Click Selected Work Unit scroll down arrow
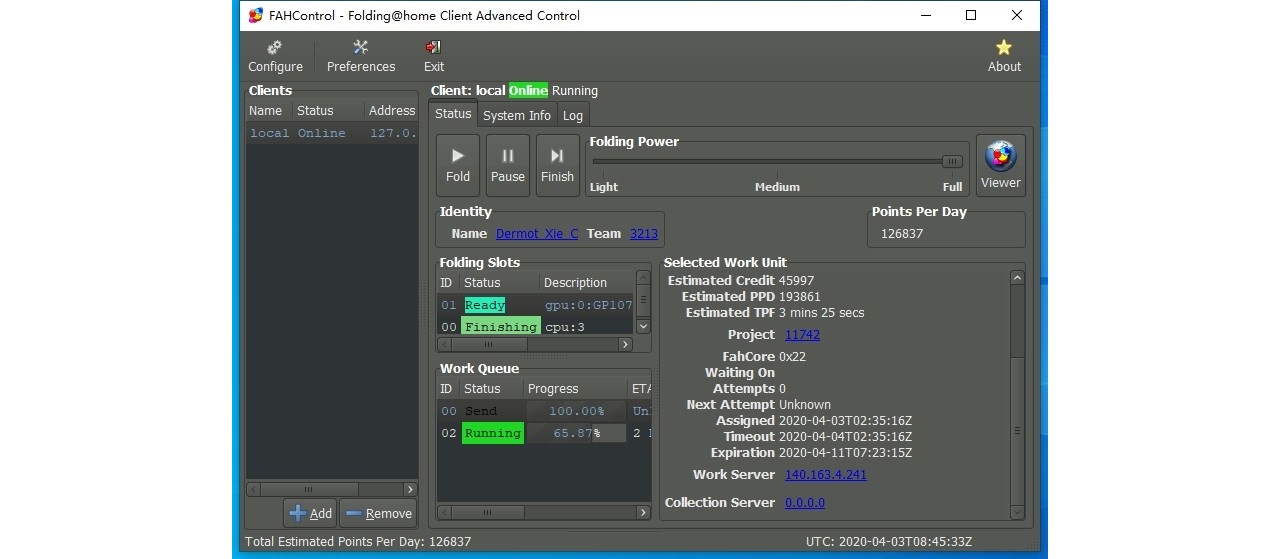Image resolution: width=1280 pixels, height=559 pixels. (1017, 512)
